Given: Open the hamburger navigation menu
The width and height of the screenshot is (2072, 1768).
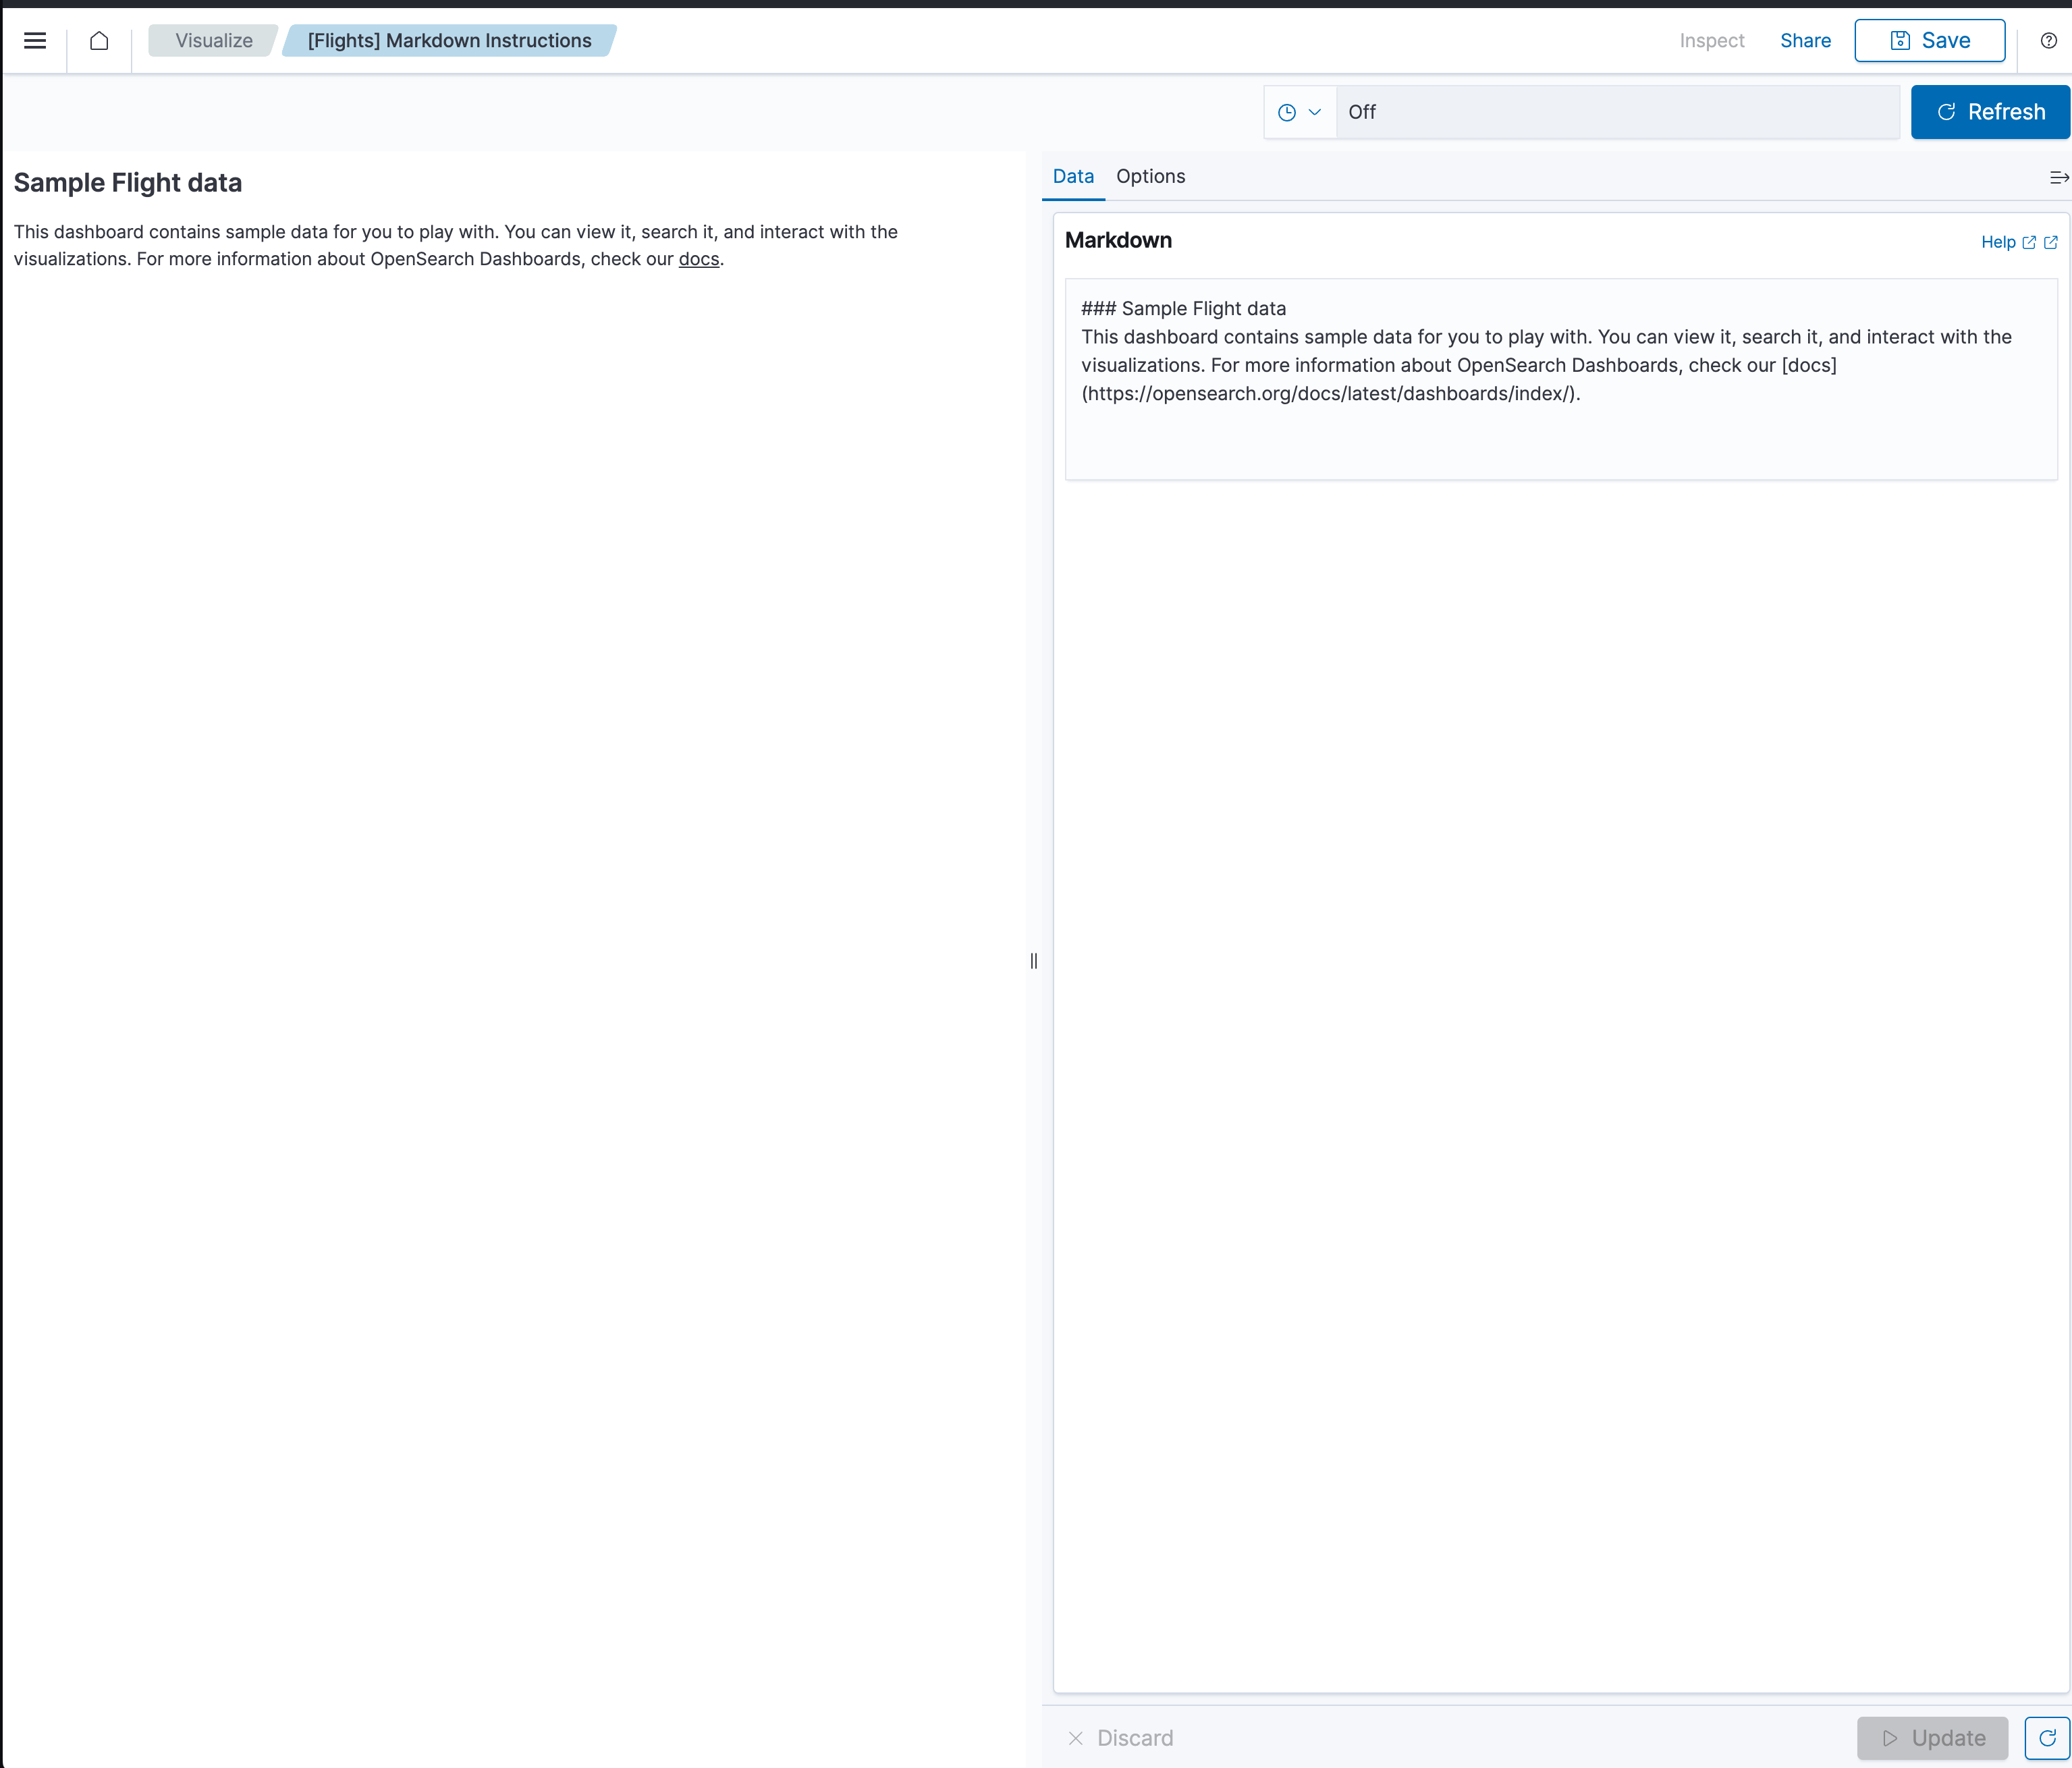Looking at the screenshot, I should (34, 41).
